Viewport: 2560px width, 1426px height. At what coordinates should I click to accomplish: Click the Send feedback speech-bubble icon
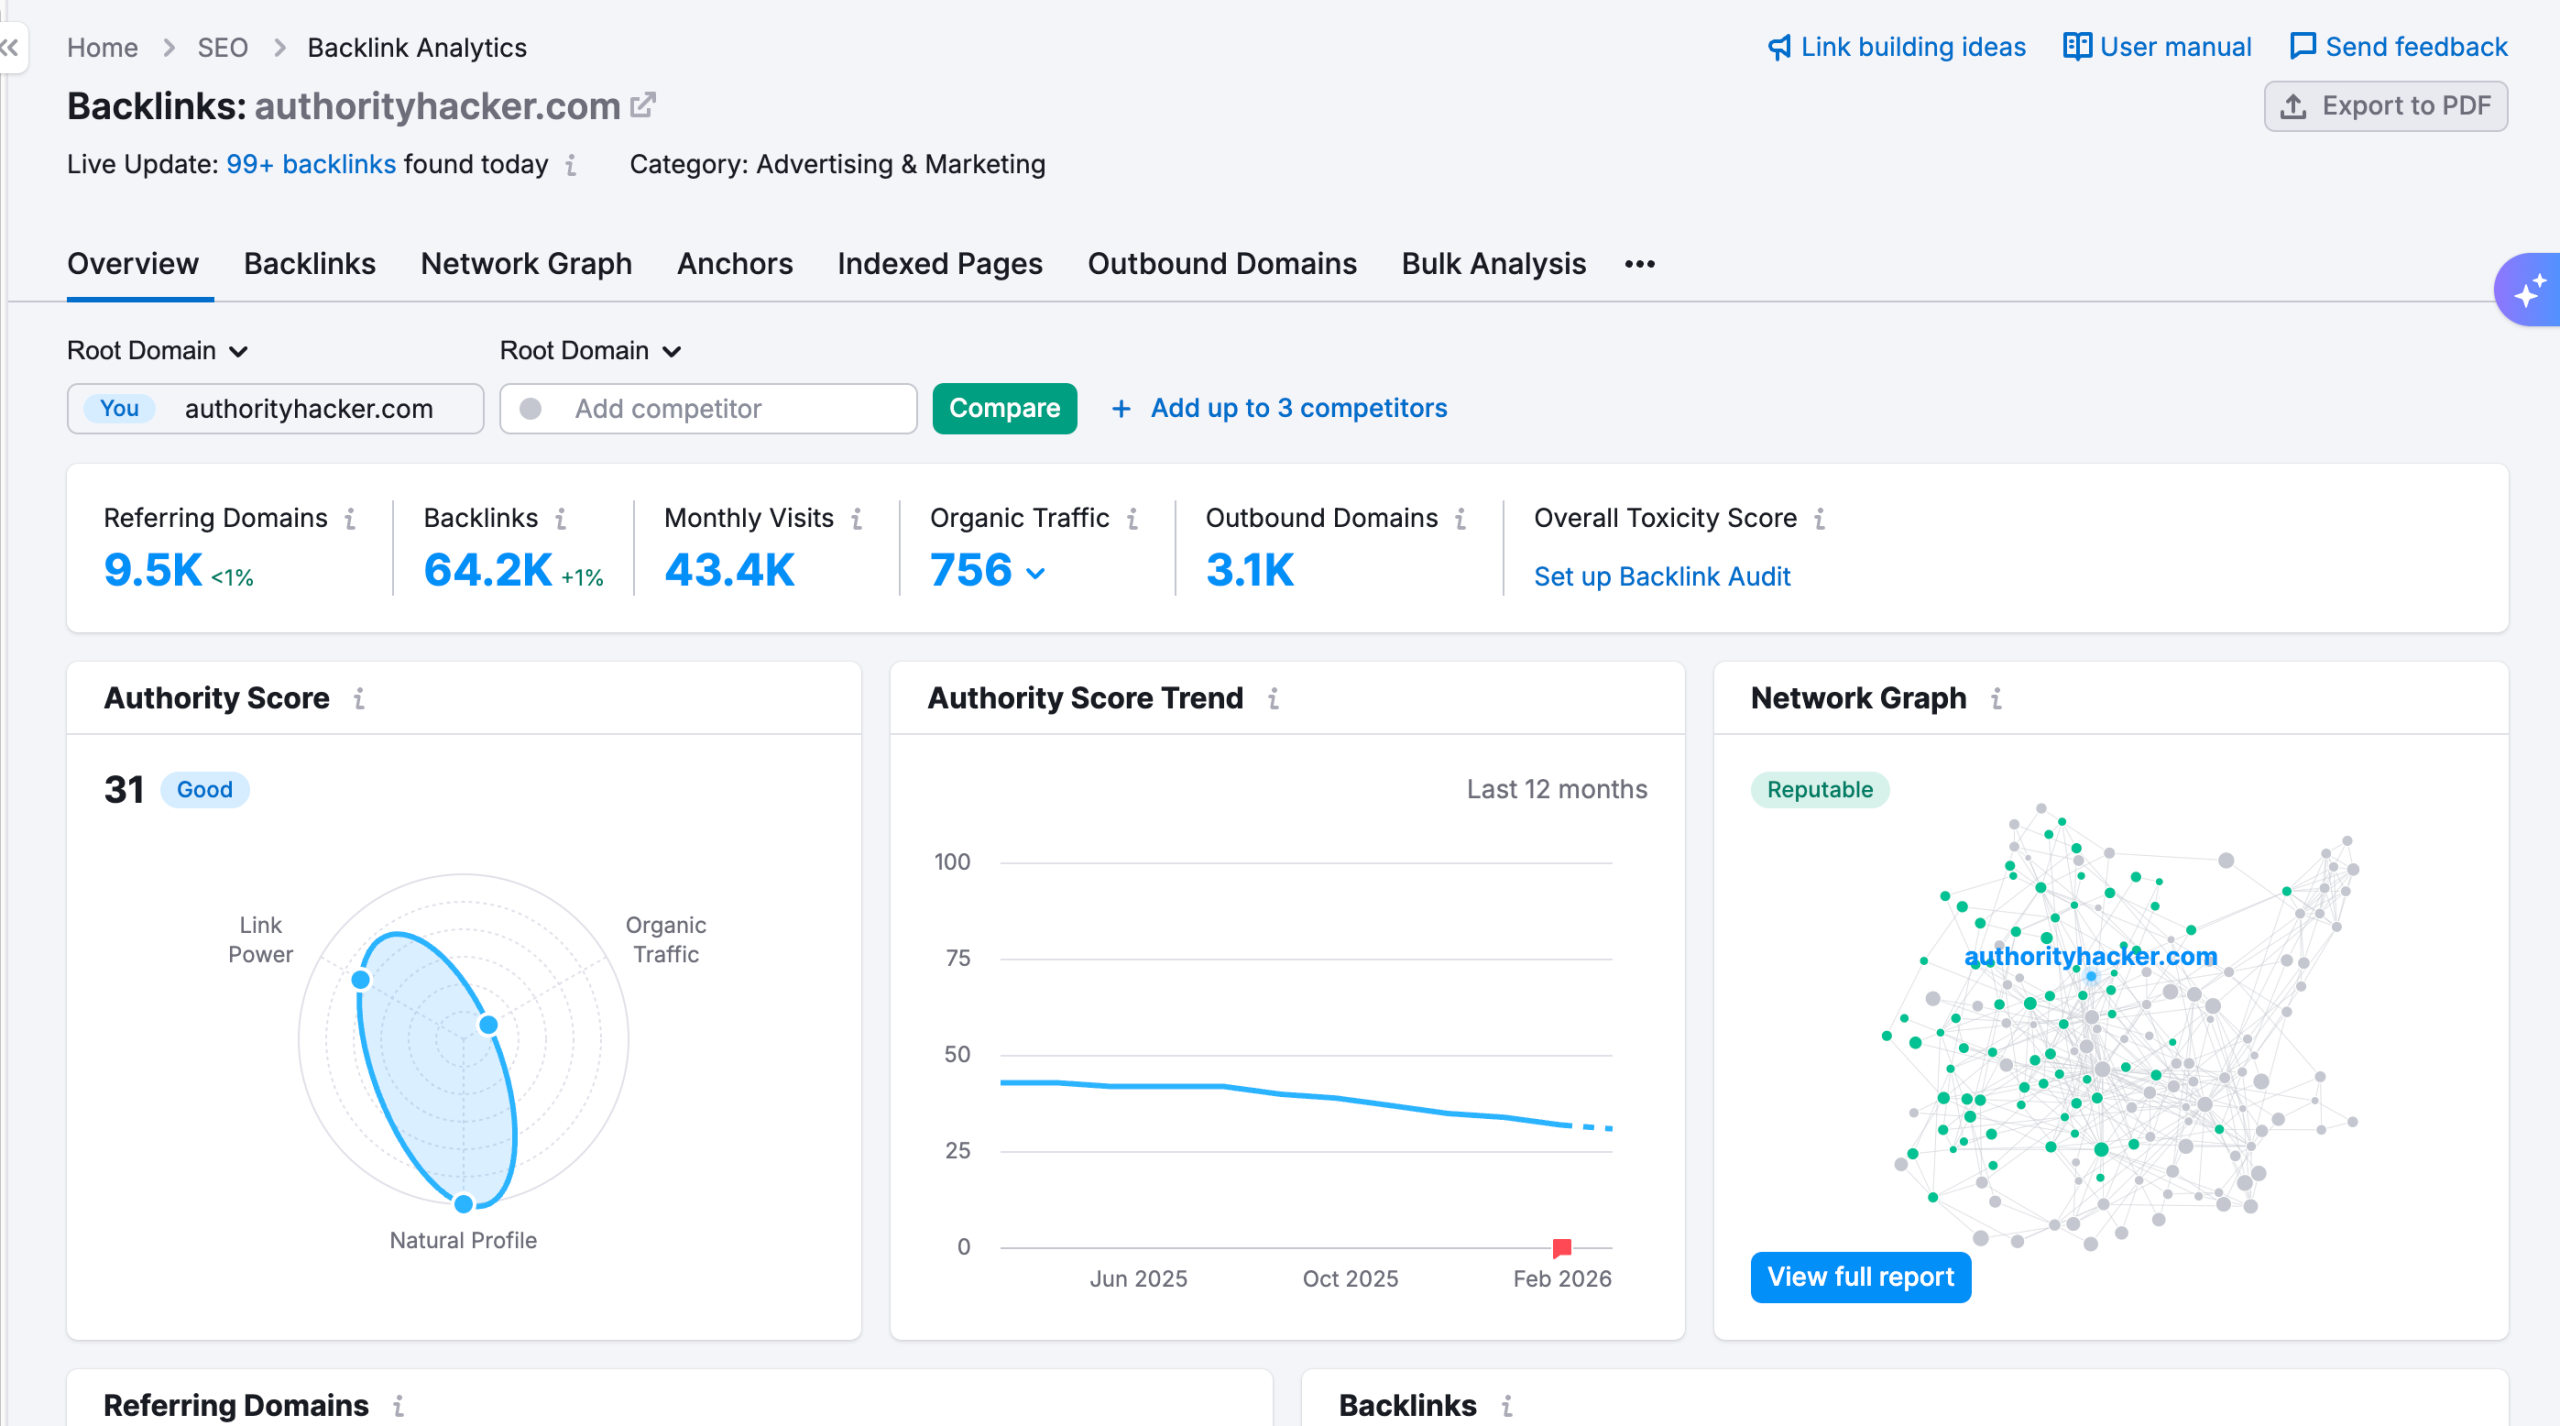[2303, 46]
